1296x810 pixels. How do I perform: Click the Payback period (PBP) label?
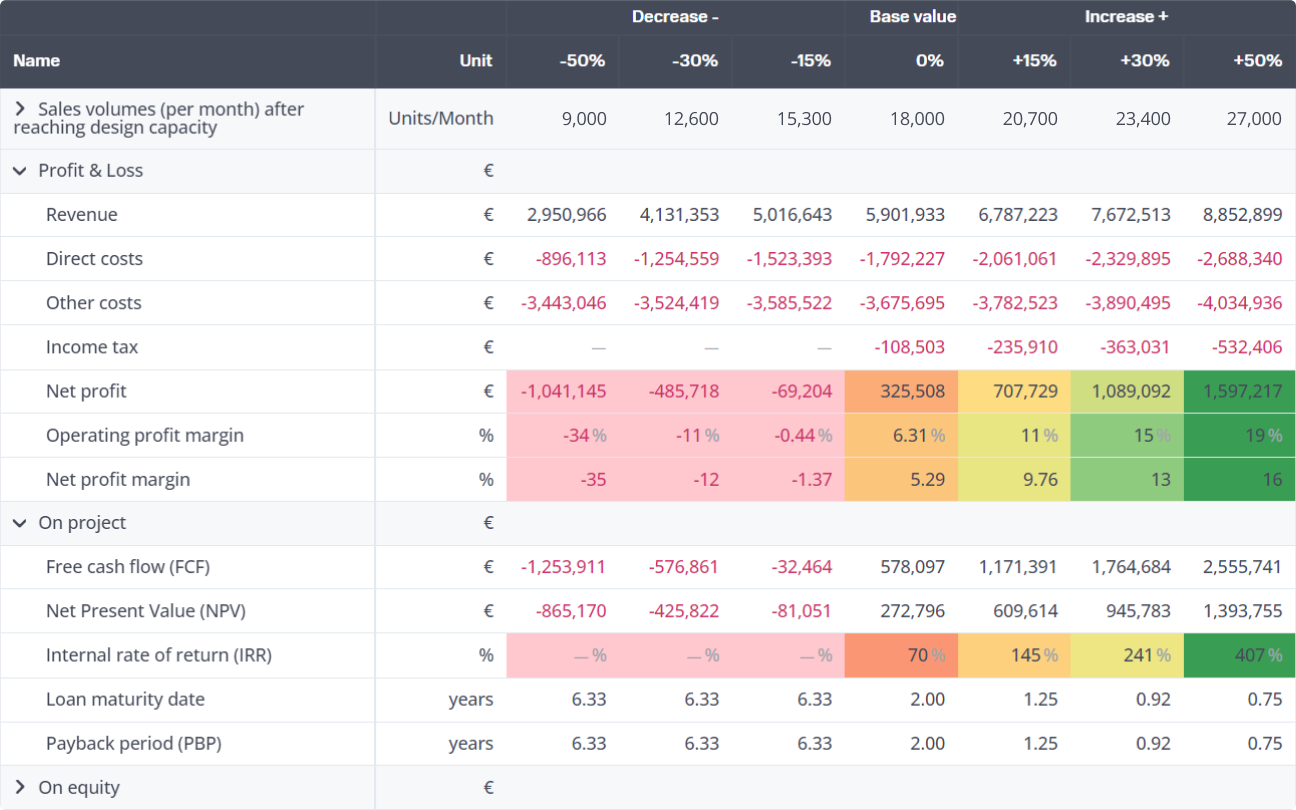click(134, 743)
